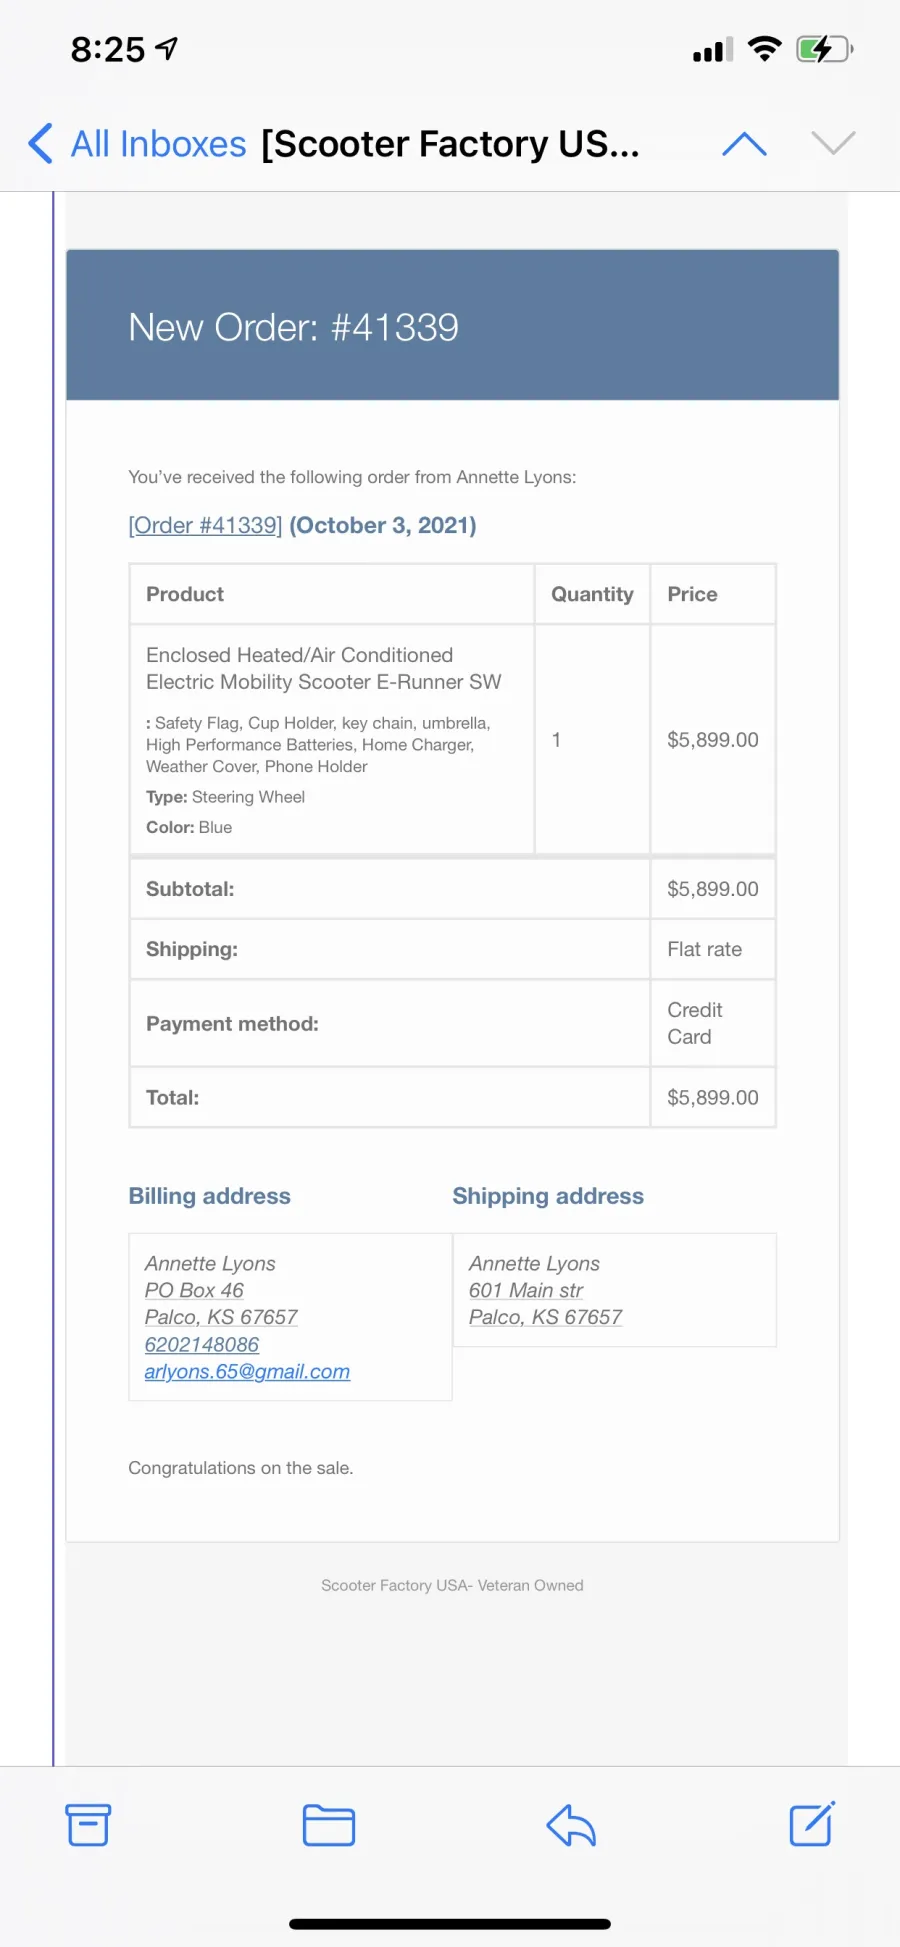
Task: Show previous message with up arrow
Action: coord(744,144)
